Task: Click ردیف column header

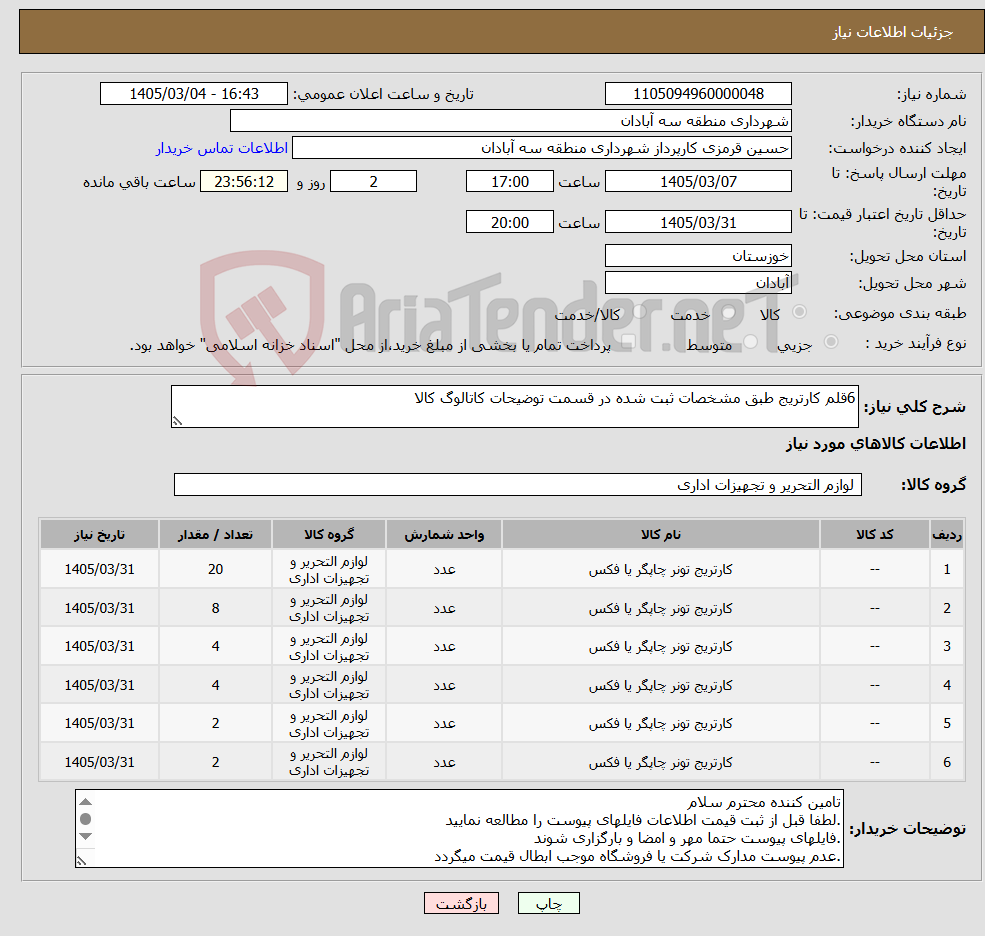Action: coord(947,535)
